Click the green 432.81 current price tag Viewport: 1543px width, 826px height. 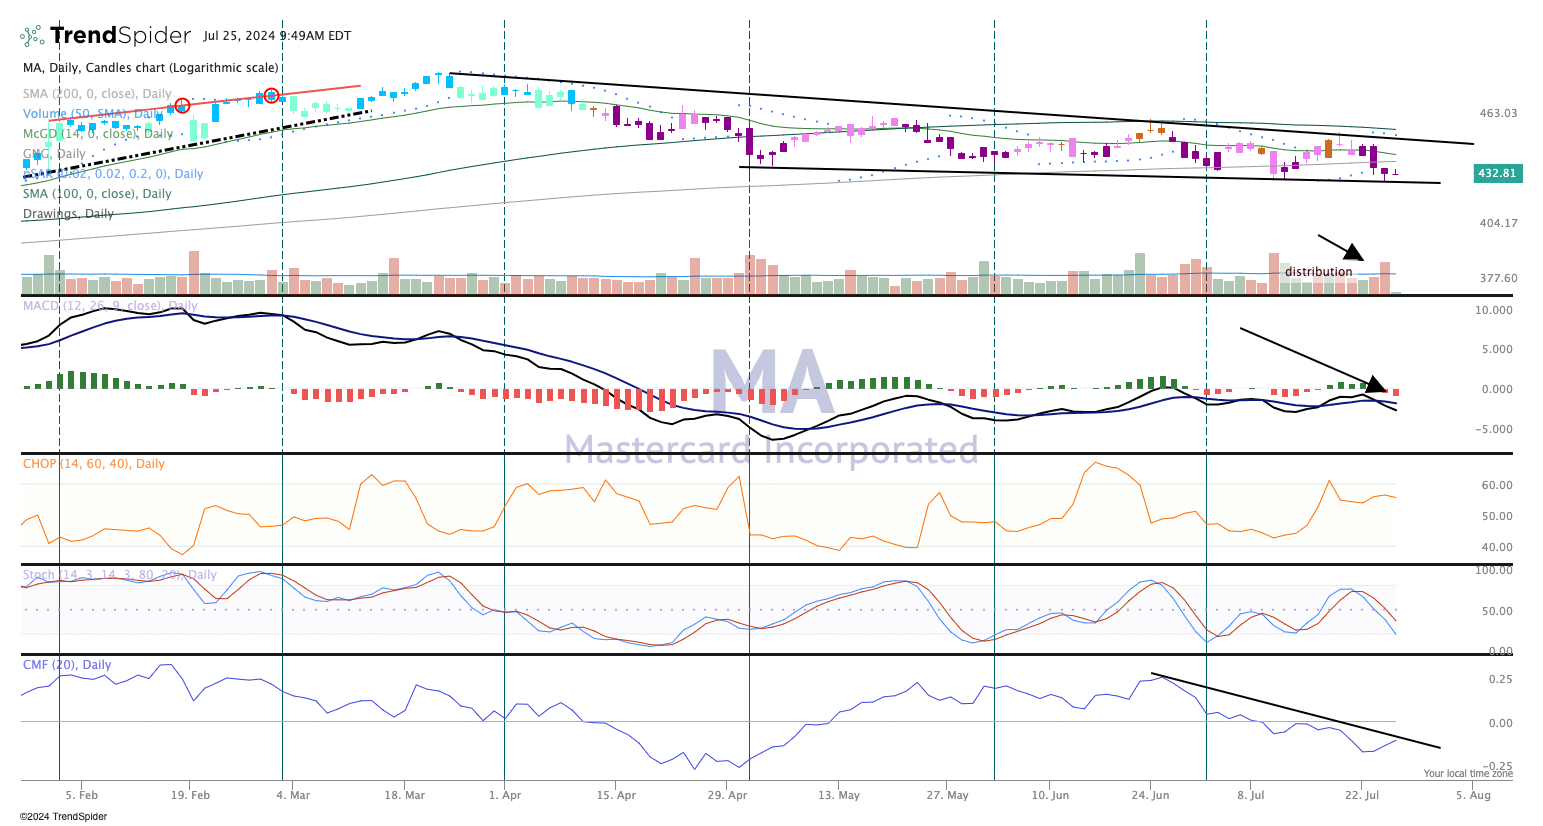click(x=1497, y=174)
